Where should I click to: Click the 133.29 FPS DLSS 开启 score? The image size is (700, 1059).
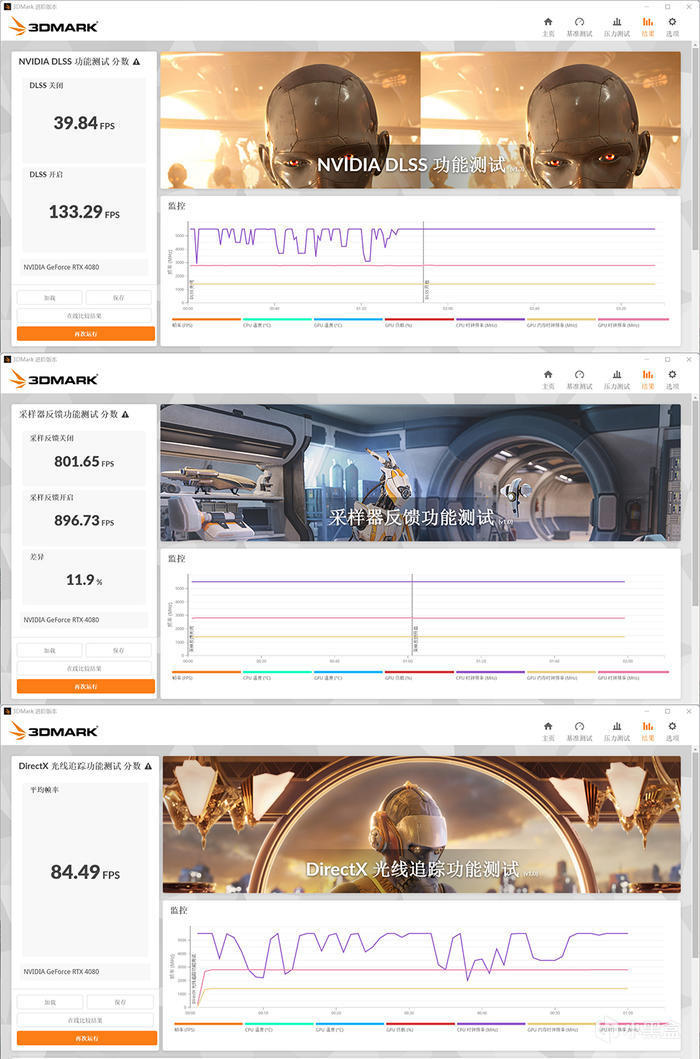point(84,212)
